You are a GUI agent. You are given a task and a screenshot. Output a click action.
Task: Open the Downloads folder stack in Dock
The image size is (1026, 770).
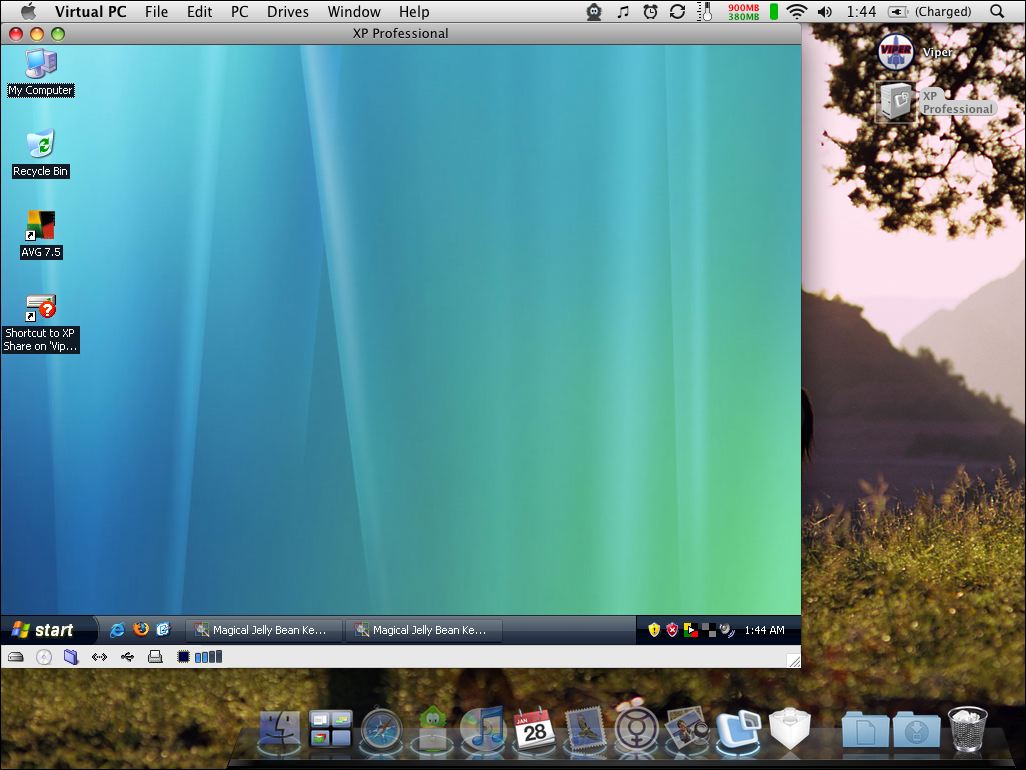coord(916,731)
